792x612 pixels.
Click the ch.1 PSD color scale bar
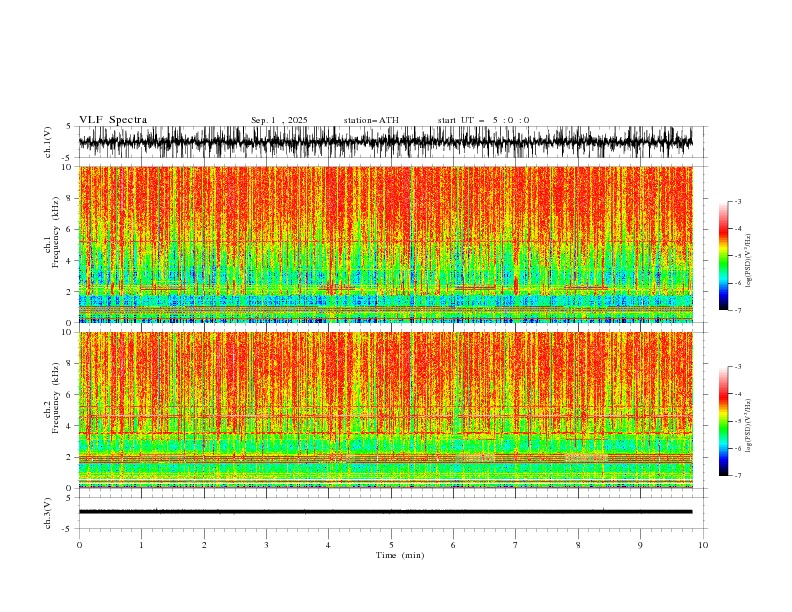click(723, 255)
